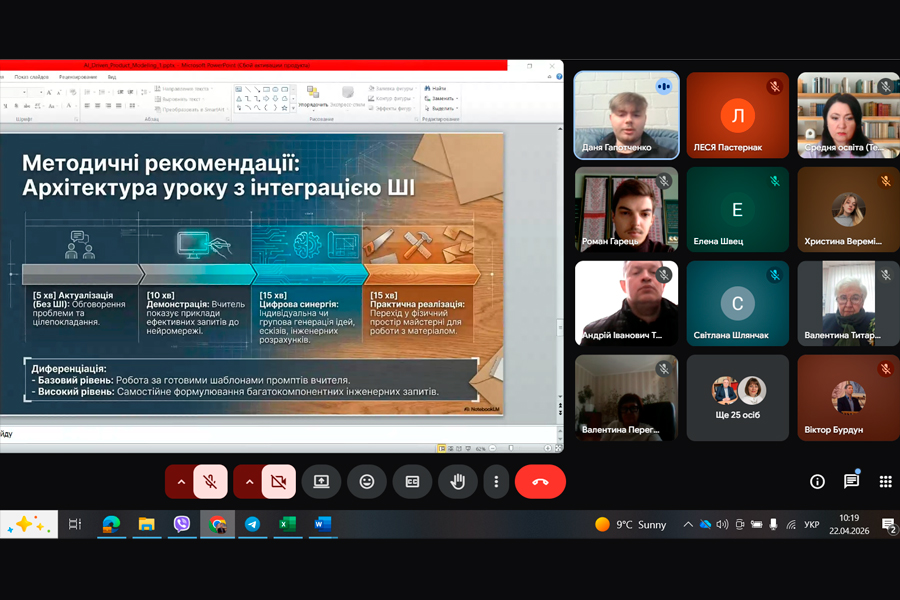Click Найти in Редактирование group
The image size is (900, 600).
436,88
